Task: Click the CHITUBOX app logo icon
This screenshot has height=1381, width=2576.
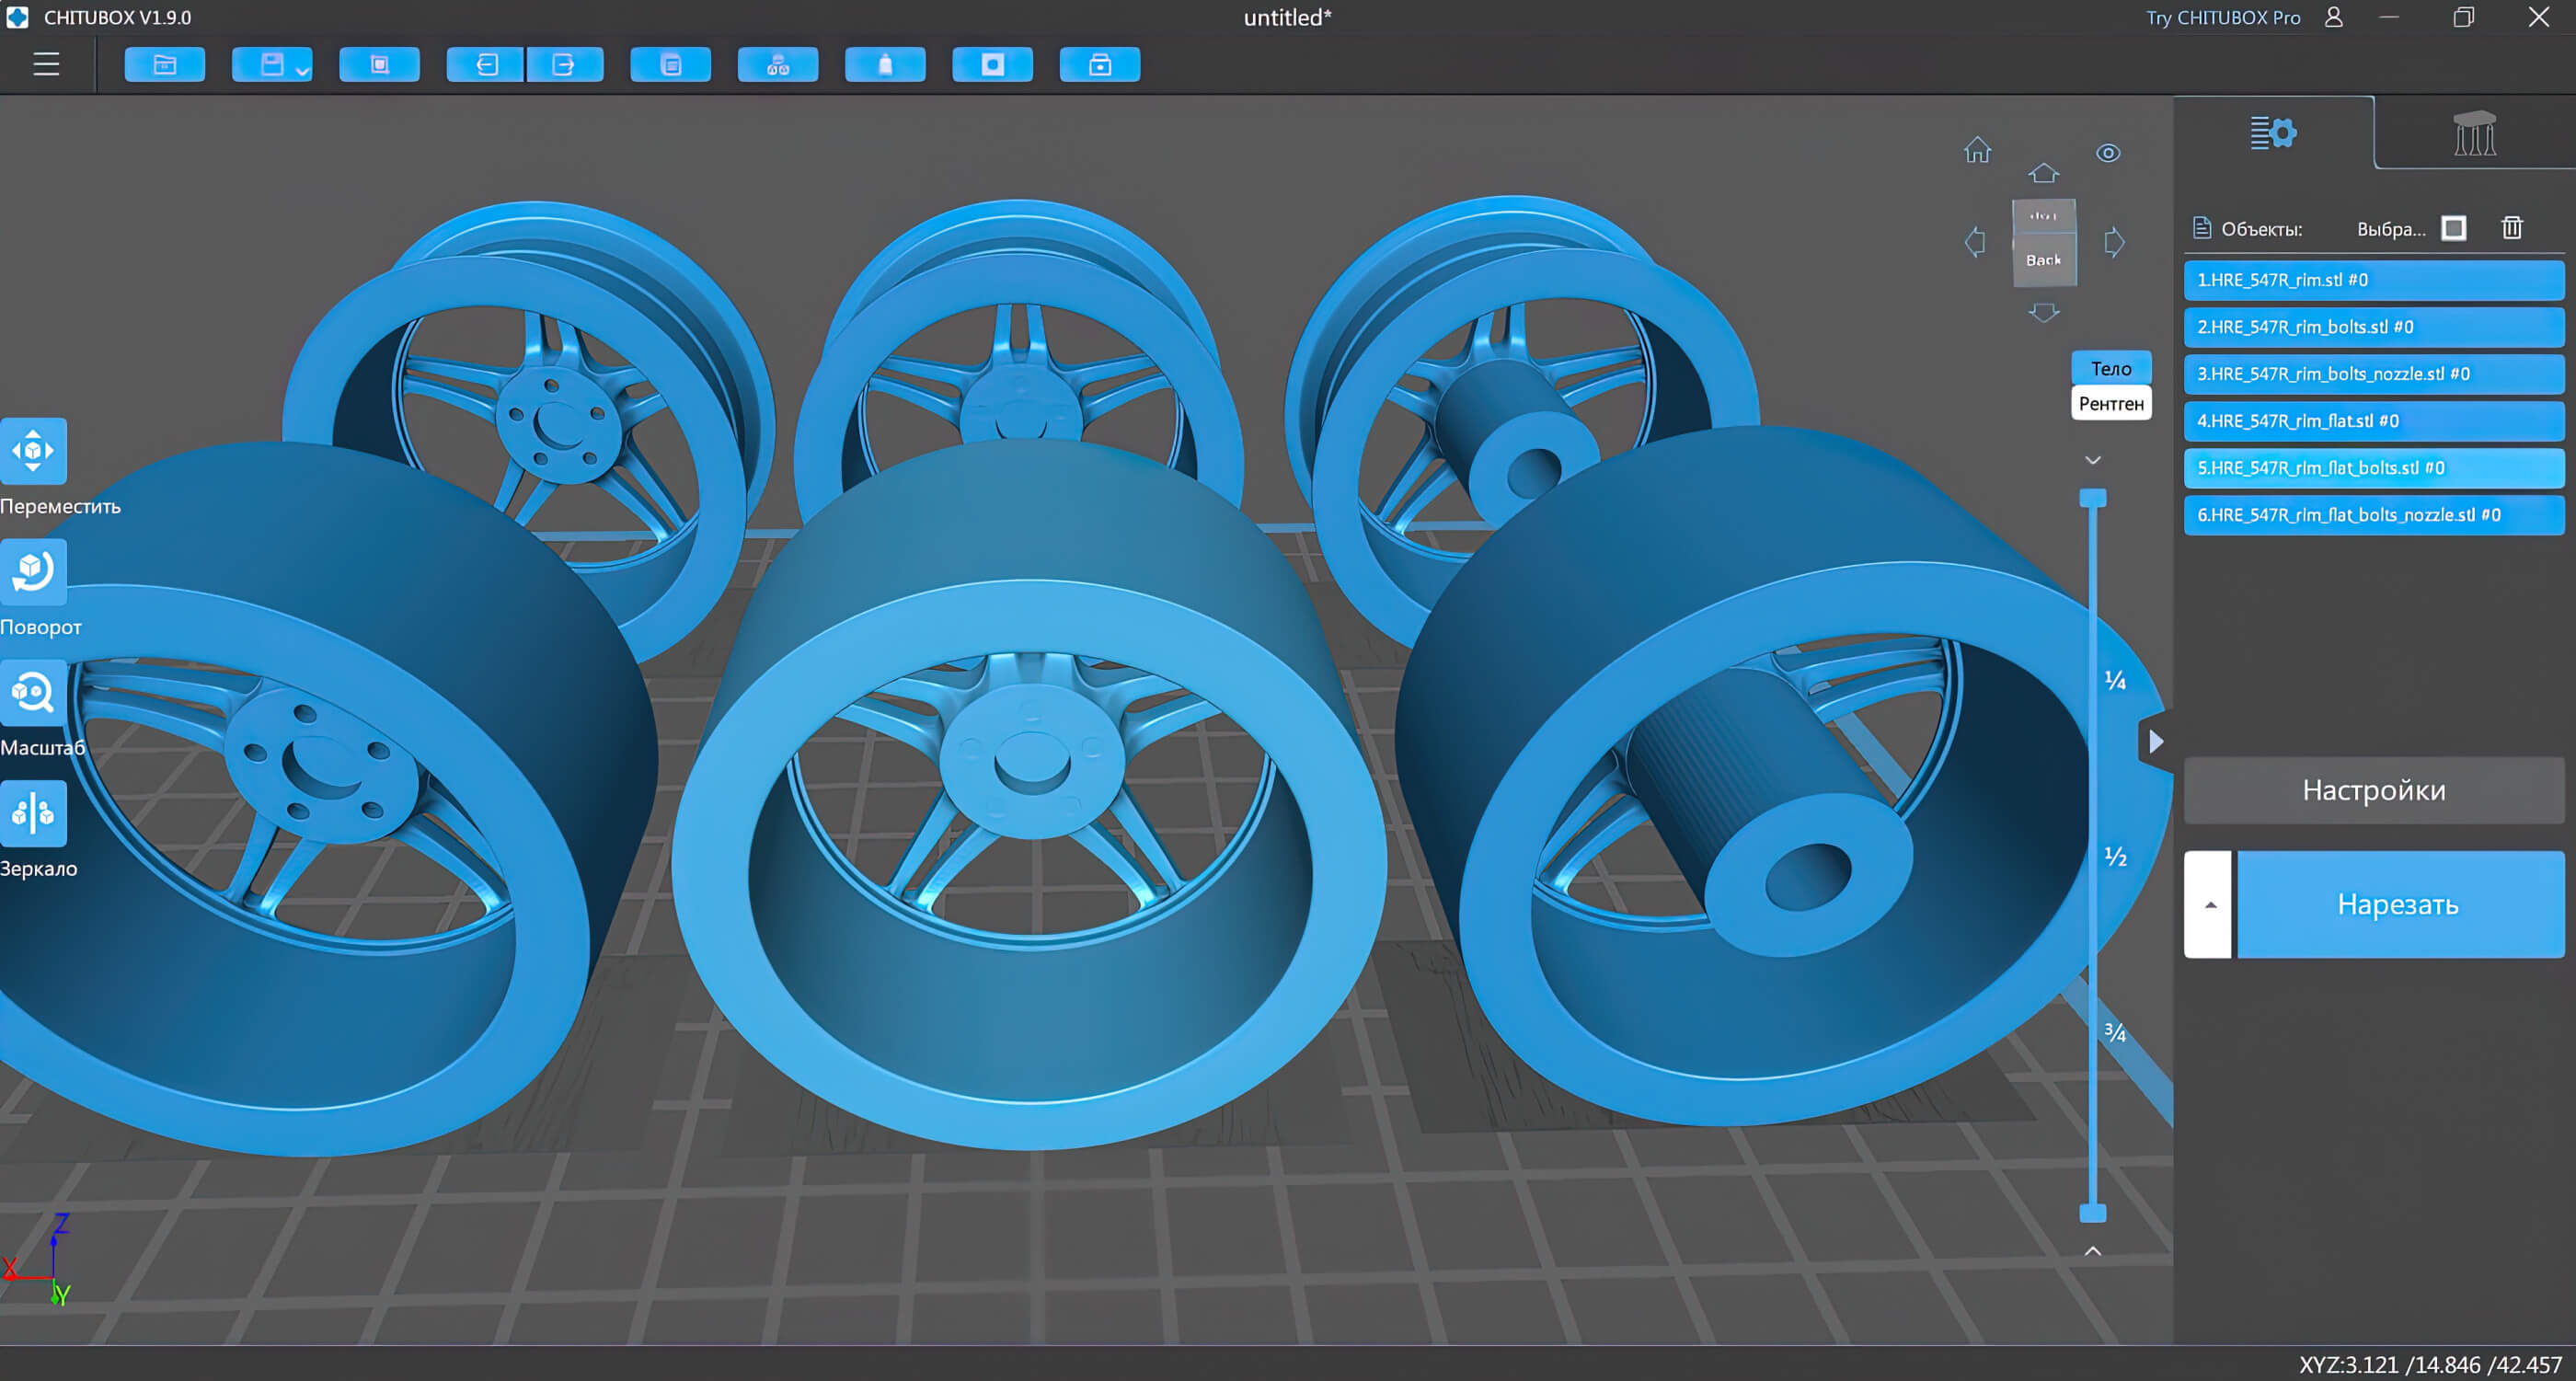Action: [17, 17]
